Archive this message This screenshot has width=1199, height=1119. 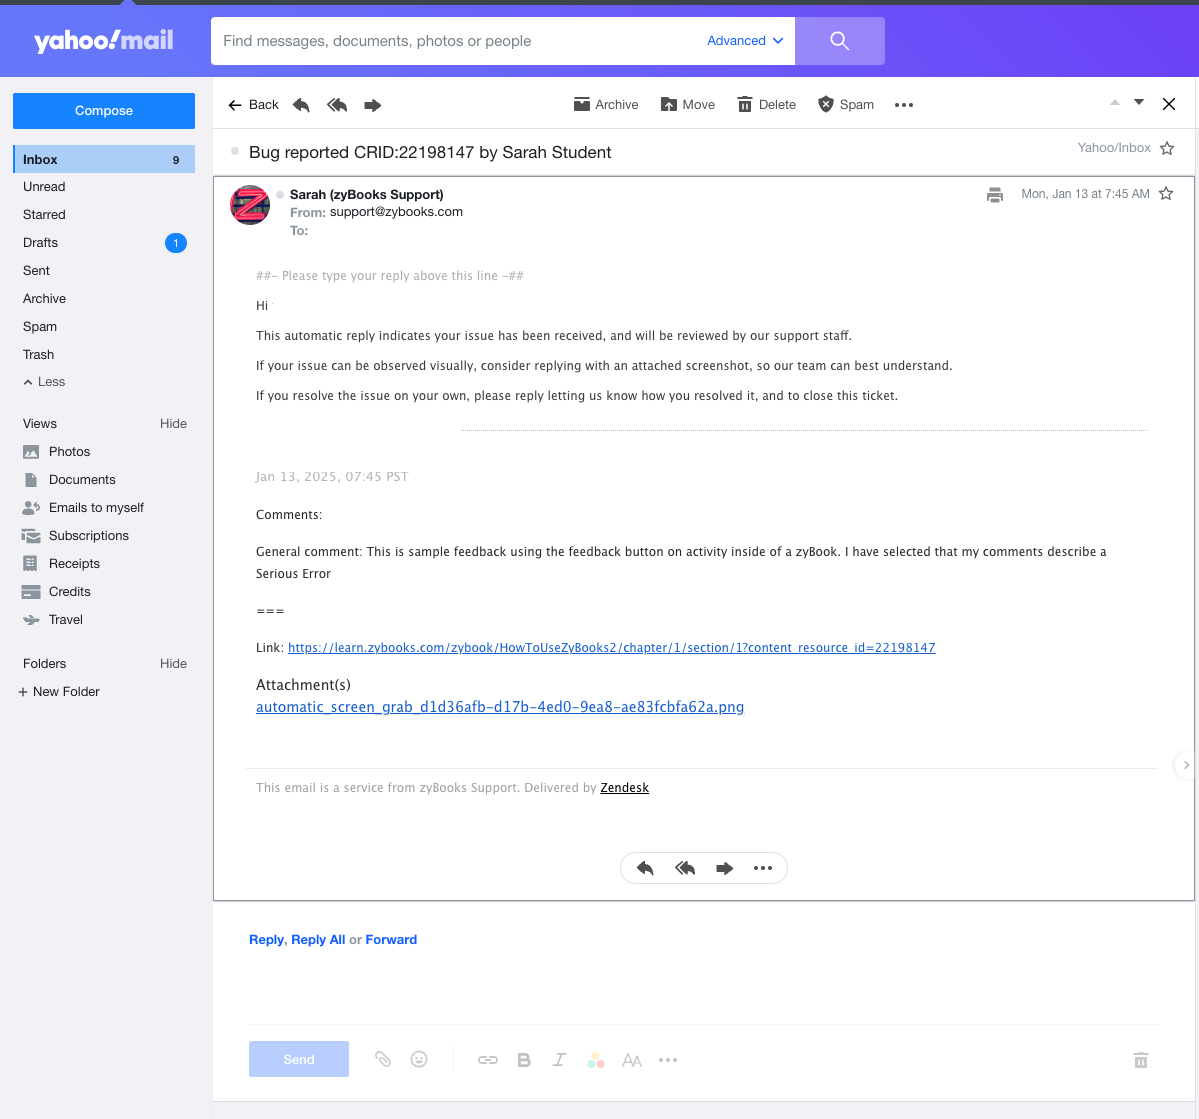[x=606, y=105]
